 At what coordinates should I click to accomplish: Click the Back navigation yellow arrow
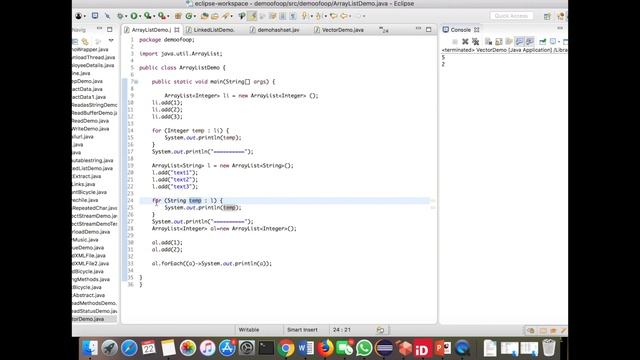[344, 16]
